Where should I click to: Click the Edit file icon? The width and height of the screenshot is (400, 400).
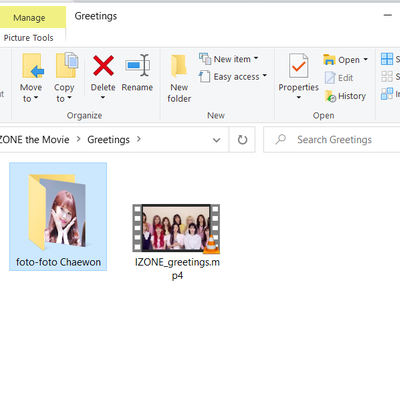point(330,78)
